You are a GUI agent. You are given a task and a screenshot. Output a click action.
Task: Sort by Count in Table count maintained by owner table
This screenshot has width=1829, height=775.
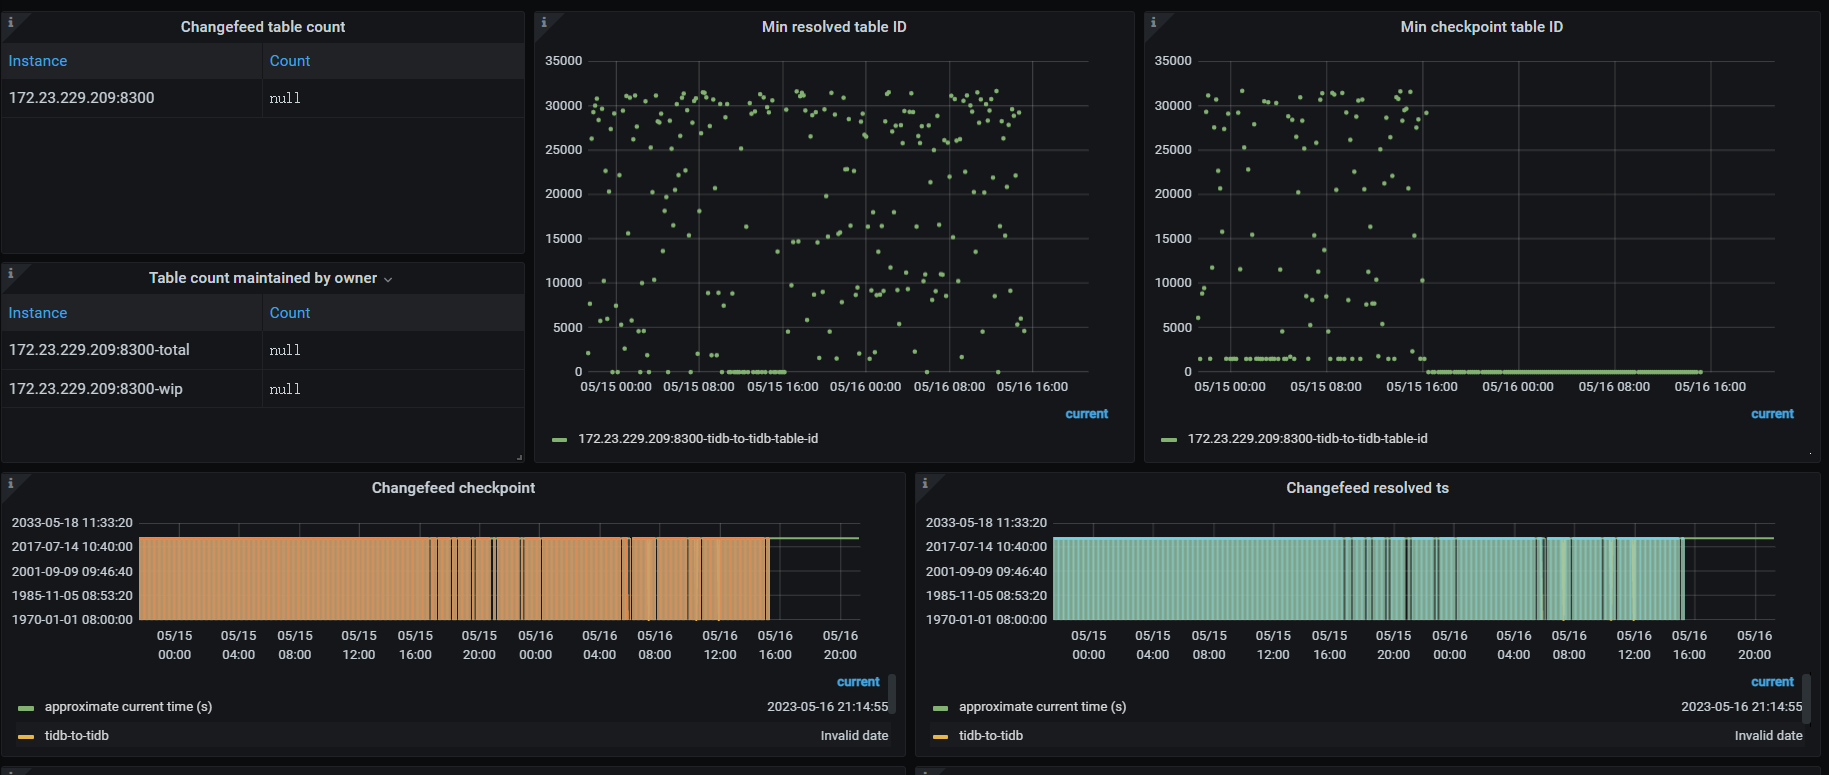290,313
